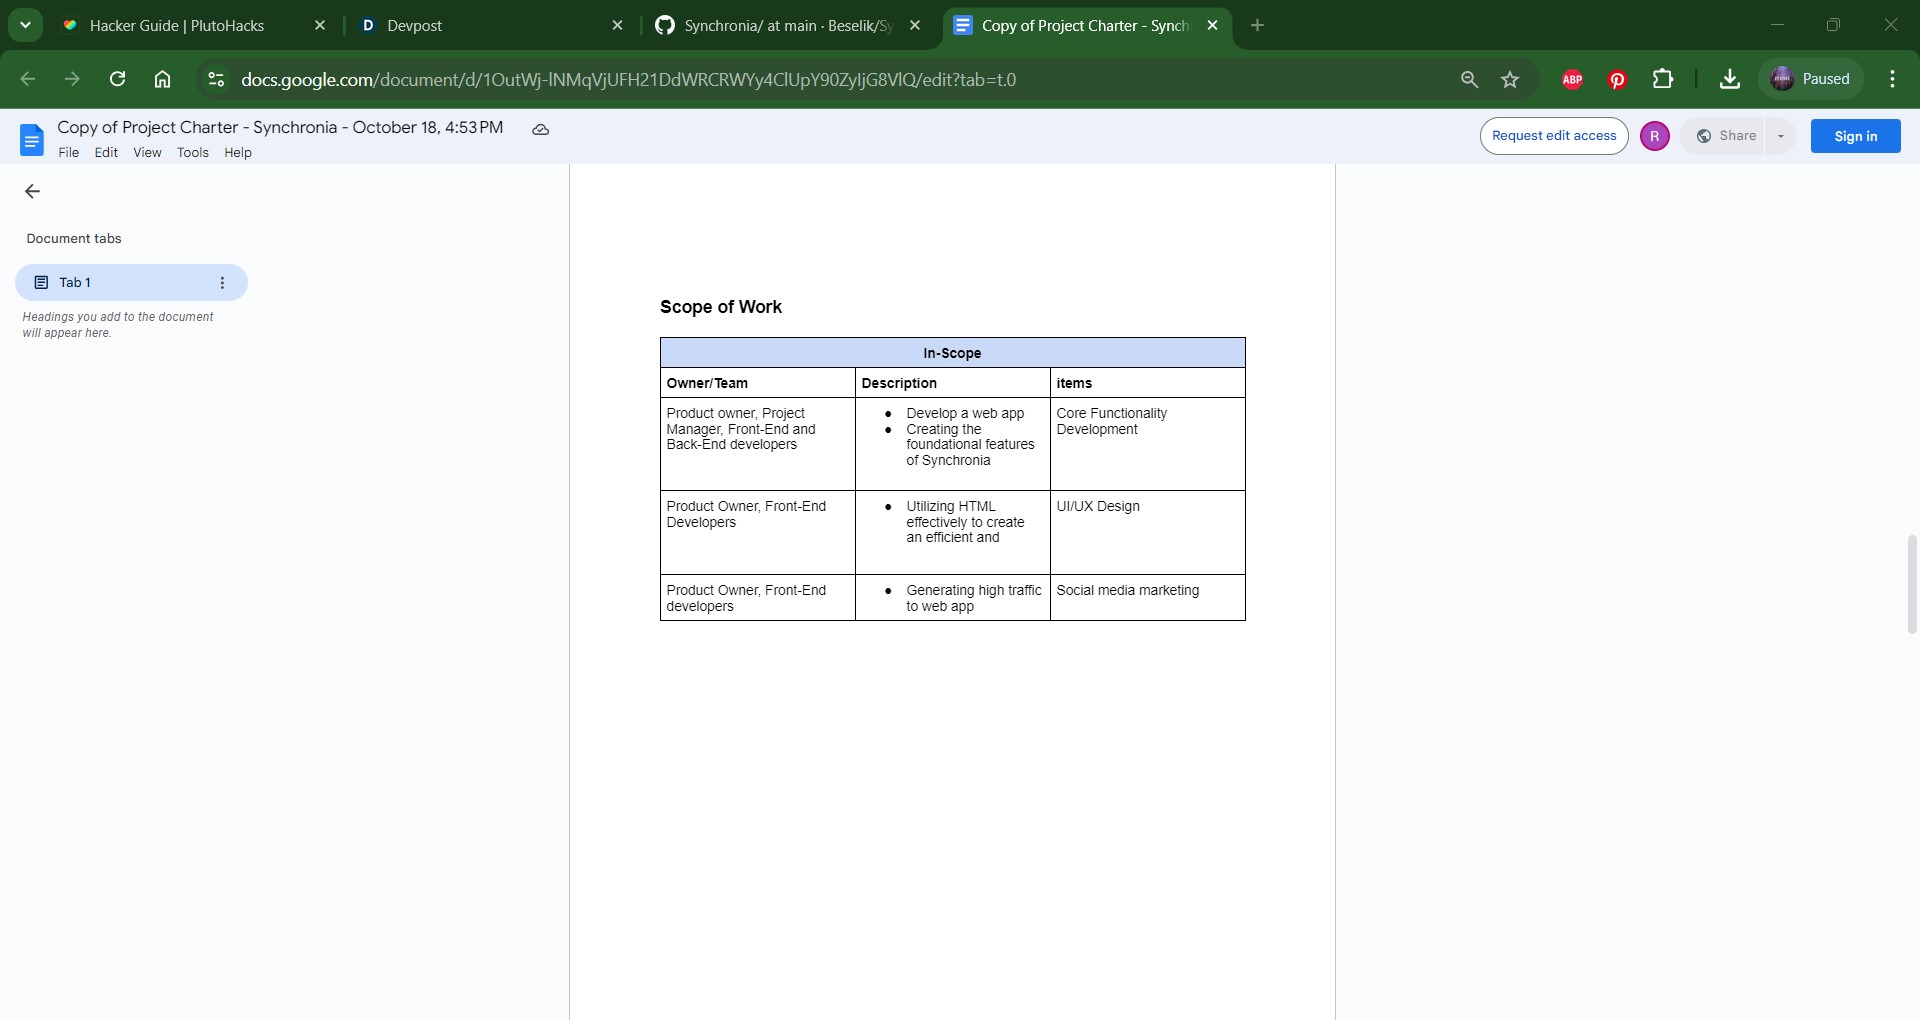1920x1020 pixels.
Task: Click the In-Scope table header
Action: tap(952, 353)
